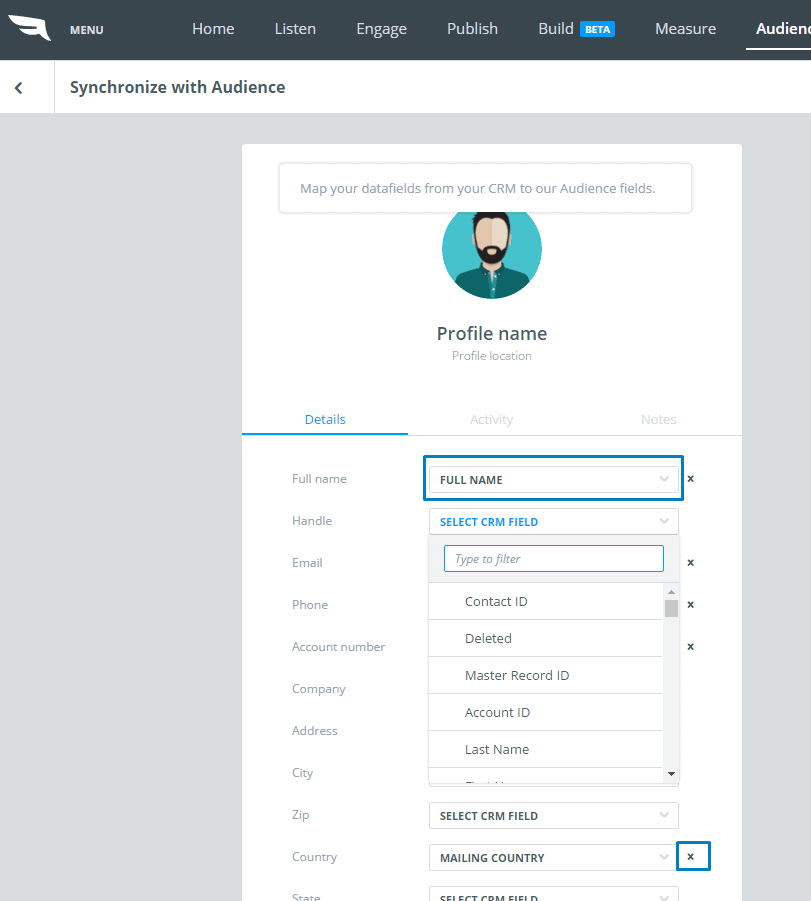Go to Home in navigation
This screenshot has height=901, width=811.
213,29
